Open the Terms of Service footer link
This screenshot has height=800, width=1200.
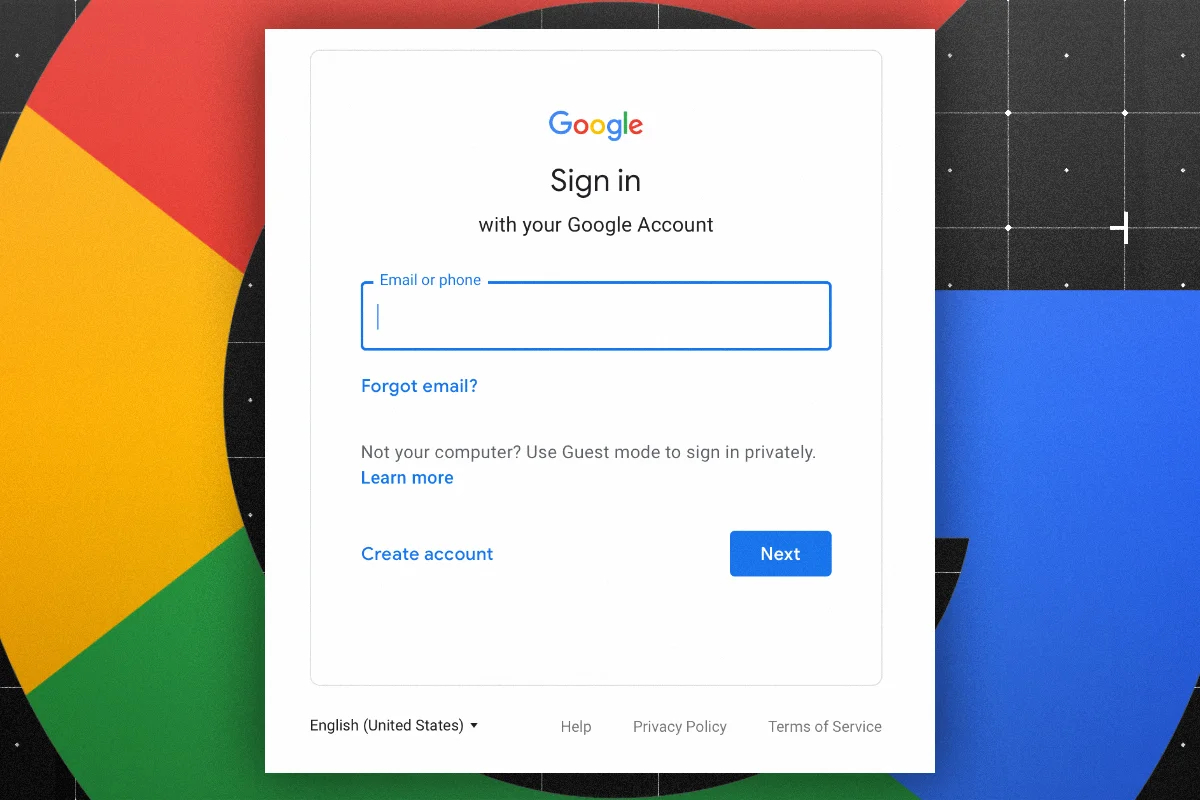pyautogui.click(x=825, y=727)
